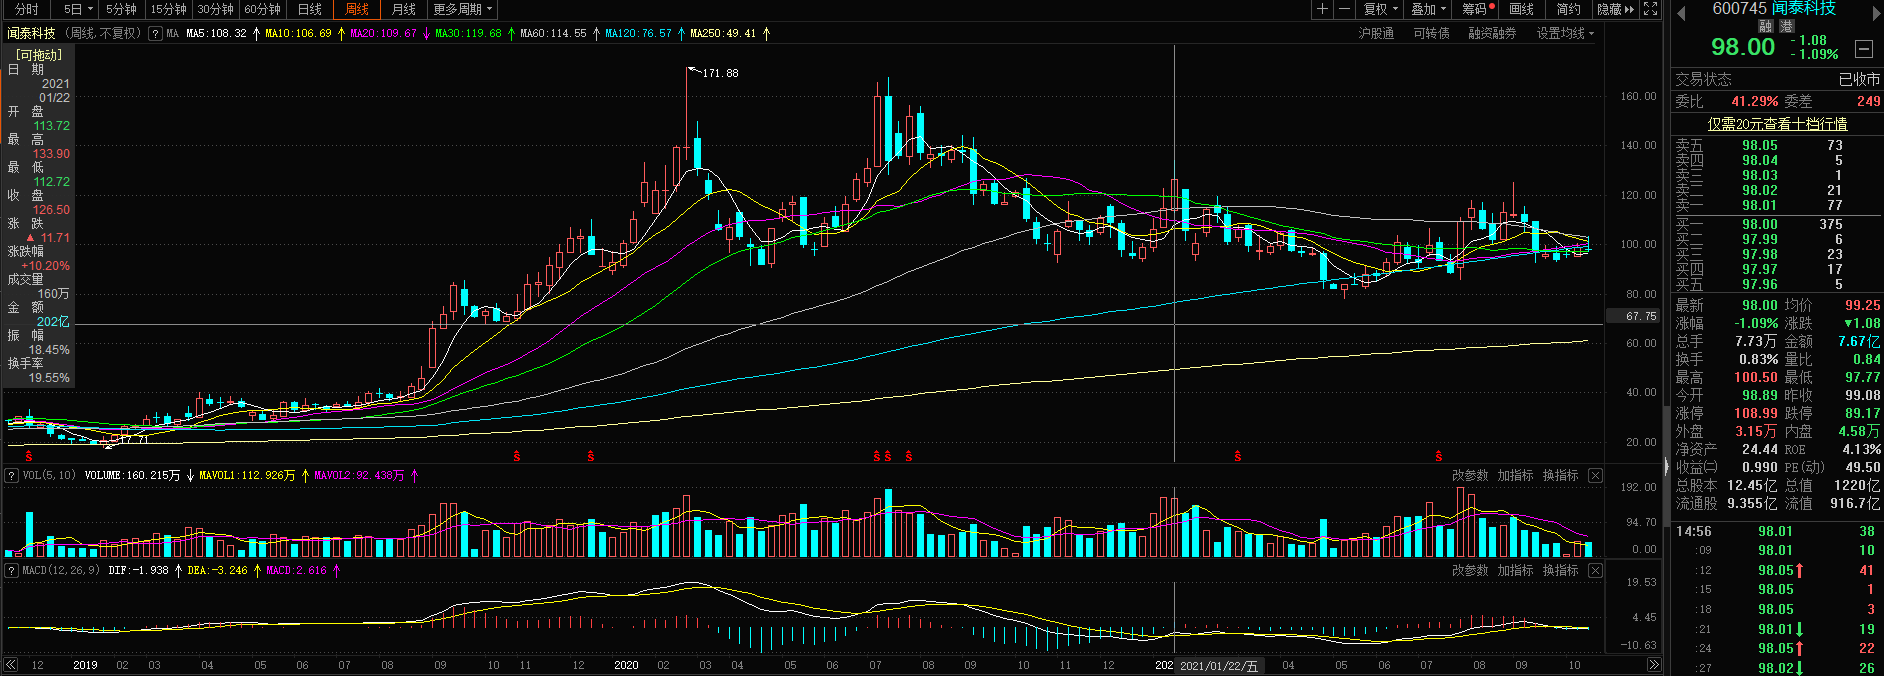
Task: Expand 更多周期 more periods dropdown
Action: tap(462, 9)
